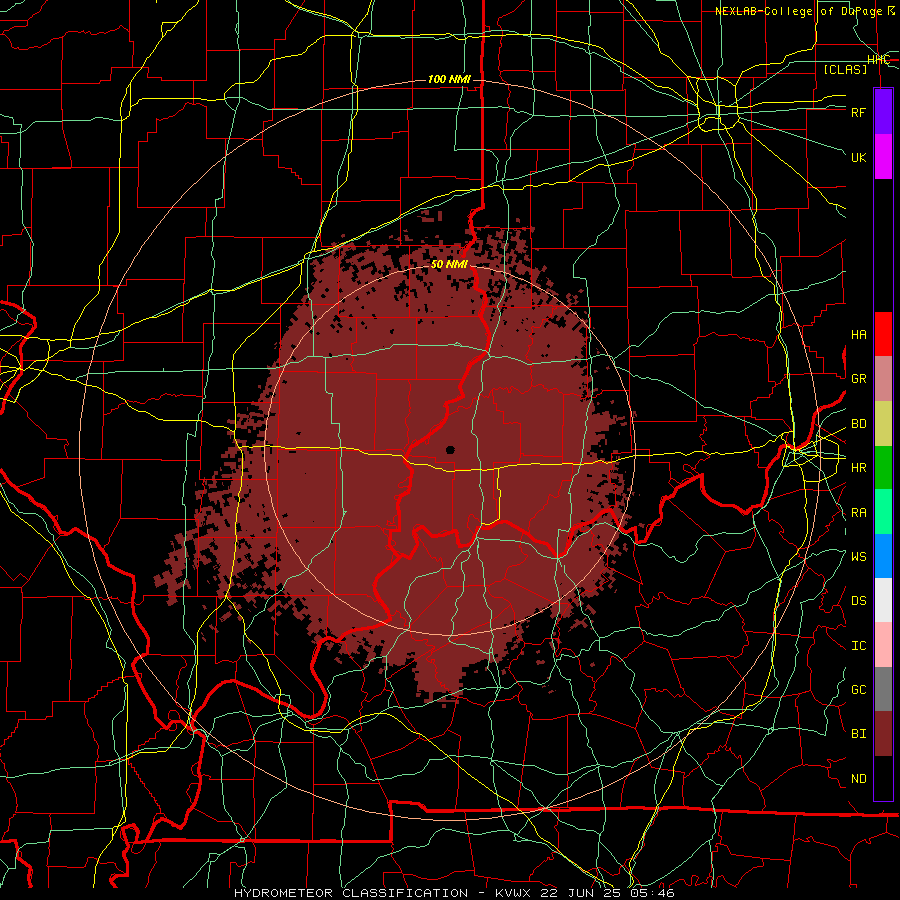
Task: Click the black radar site dot
Action: (x=450, y=450)
